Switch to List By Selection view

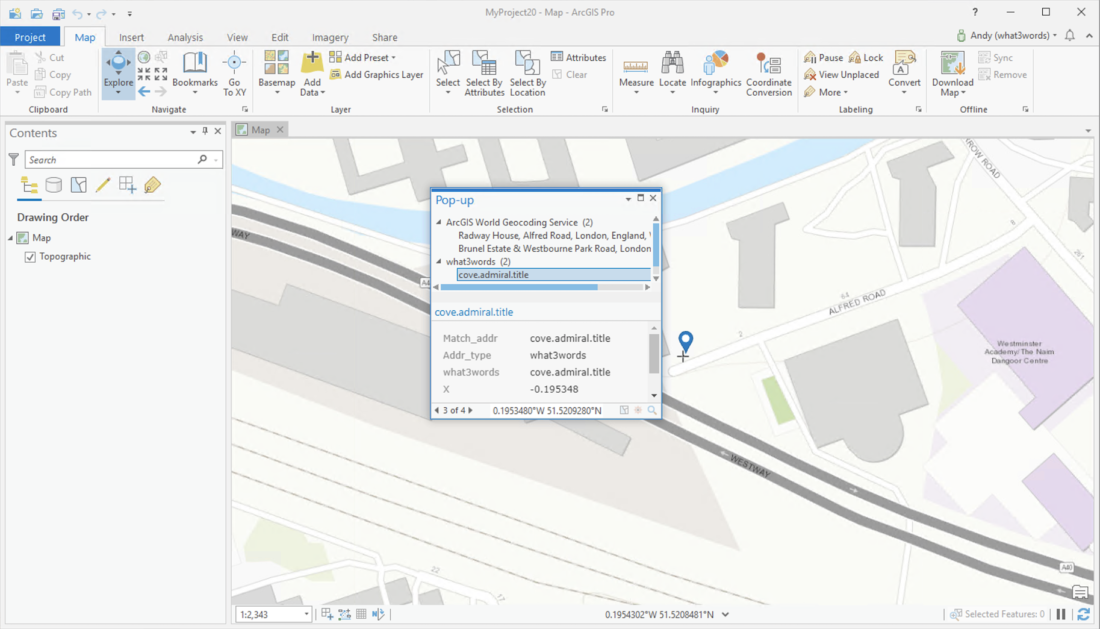[79, 185]
